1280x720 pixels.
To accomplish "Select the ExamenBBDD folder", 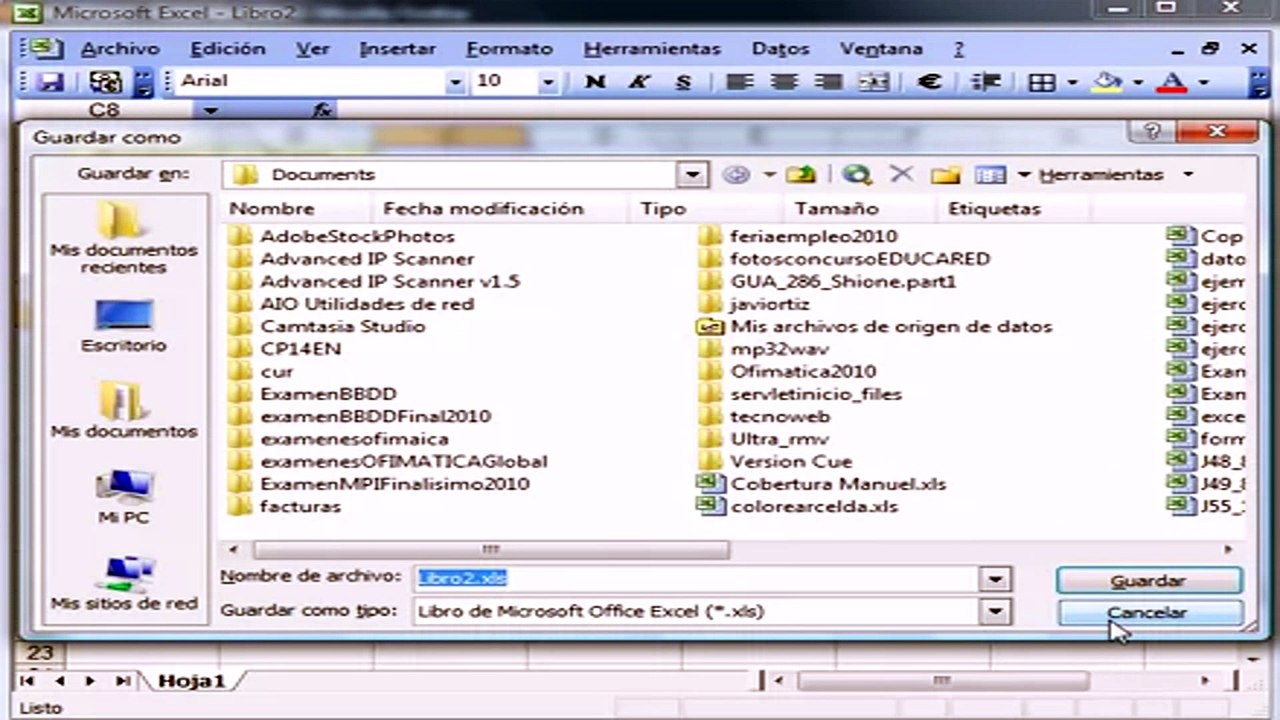I will pos(312,394).
